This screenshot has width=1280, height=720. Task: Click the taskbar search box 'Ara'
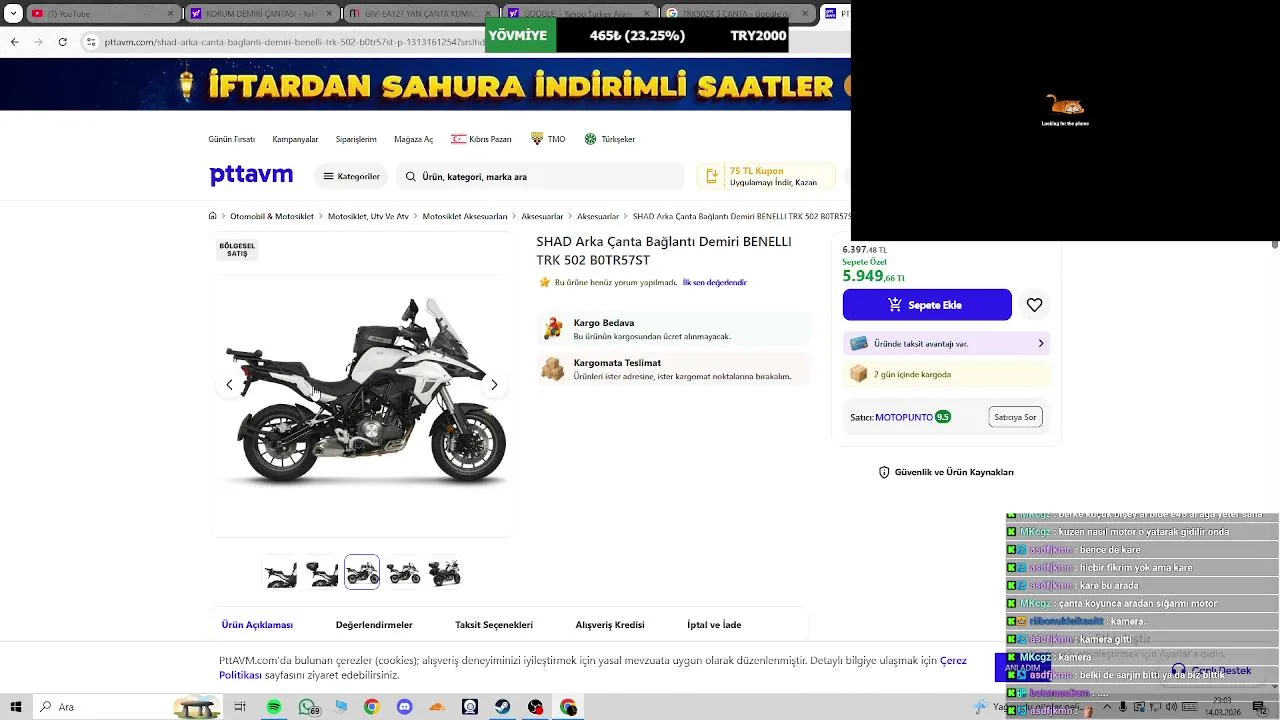click(x=130, y=707)
